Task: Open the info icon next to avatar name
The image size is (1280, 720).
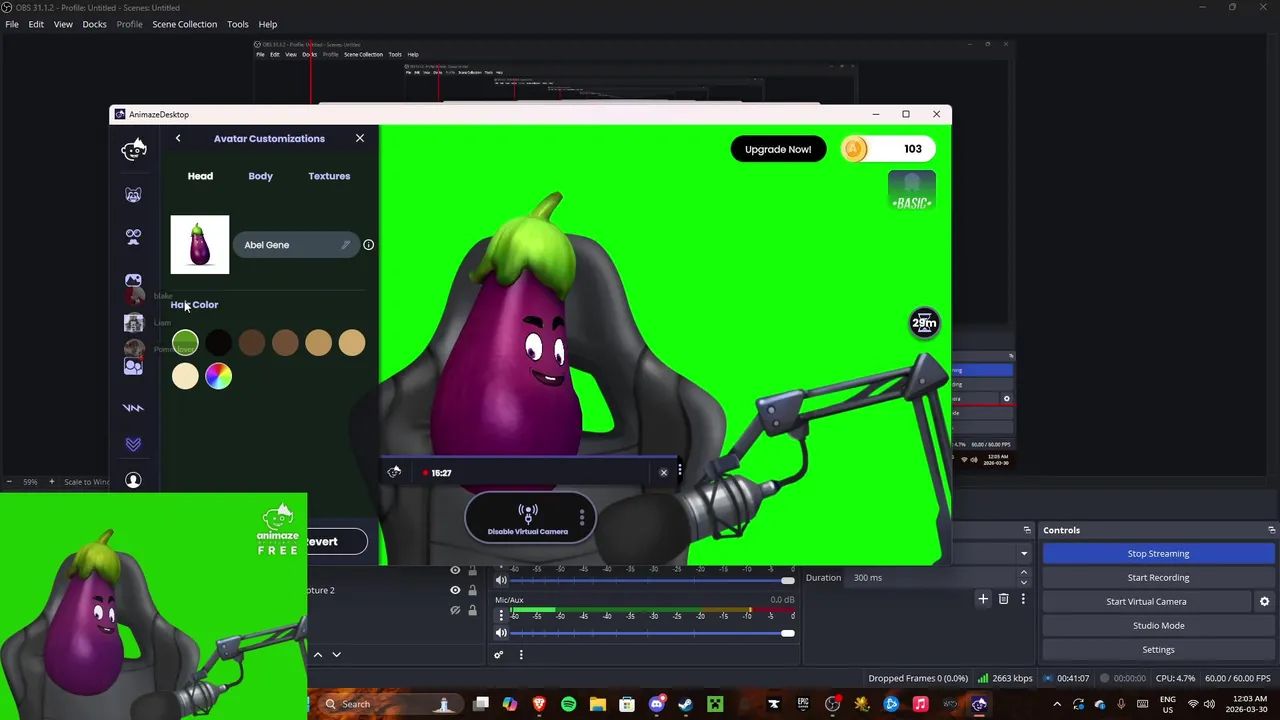Action: (x=368, y=245)
